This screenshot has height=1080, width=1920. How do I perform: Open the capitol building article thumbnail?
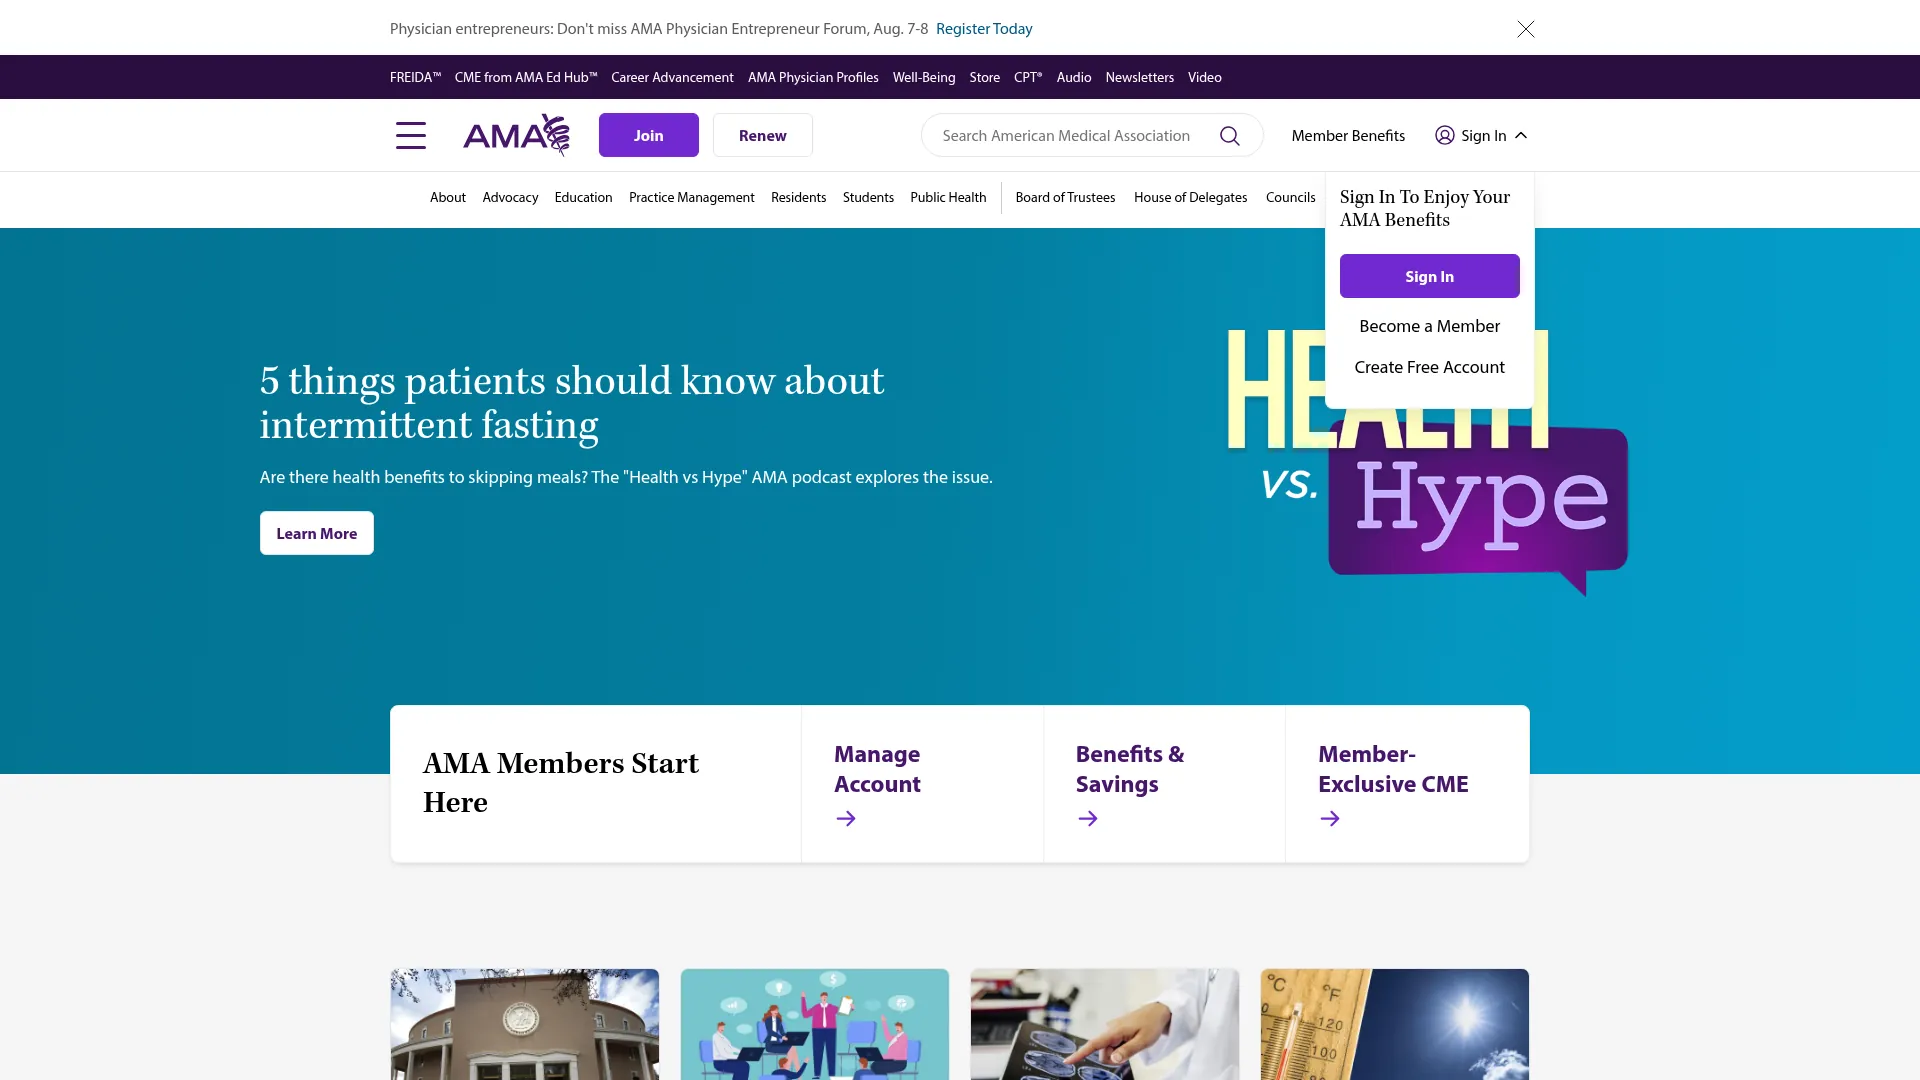tap(525, 1024)
